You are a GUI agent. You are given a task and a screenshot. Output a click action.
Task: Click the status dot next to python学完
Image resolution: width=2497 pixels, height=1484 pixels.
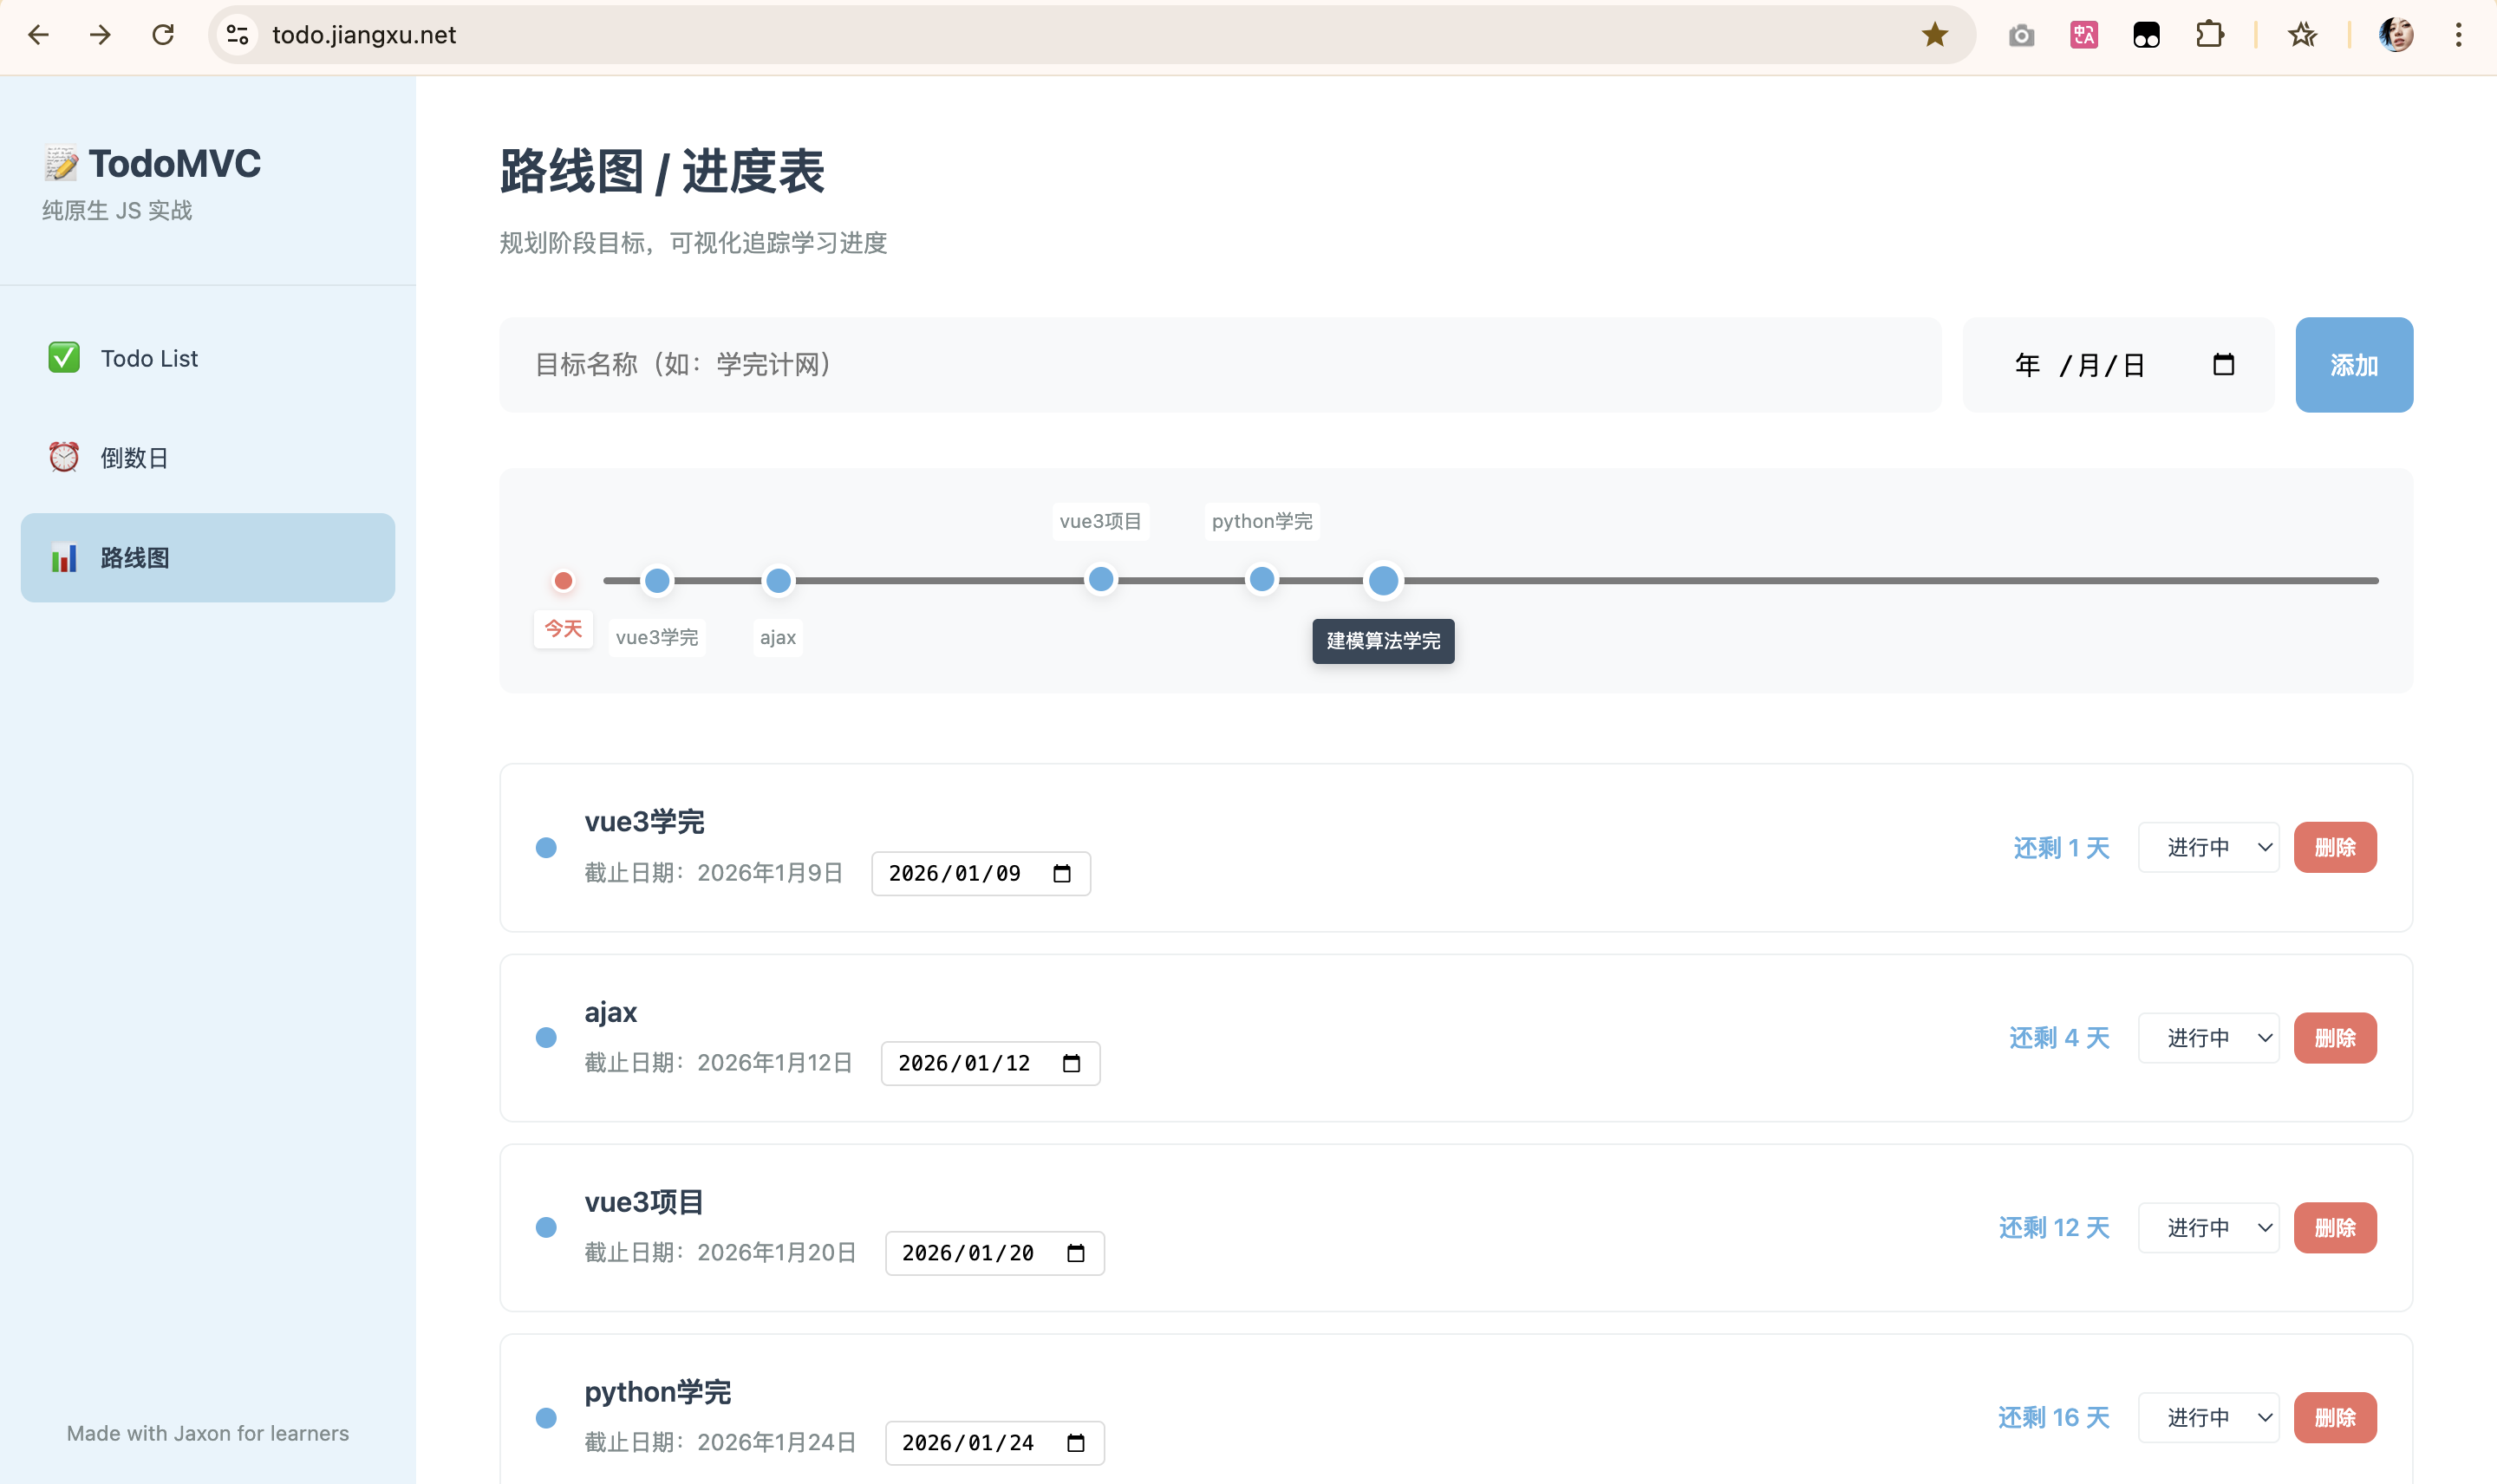click(547, 1417)
